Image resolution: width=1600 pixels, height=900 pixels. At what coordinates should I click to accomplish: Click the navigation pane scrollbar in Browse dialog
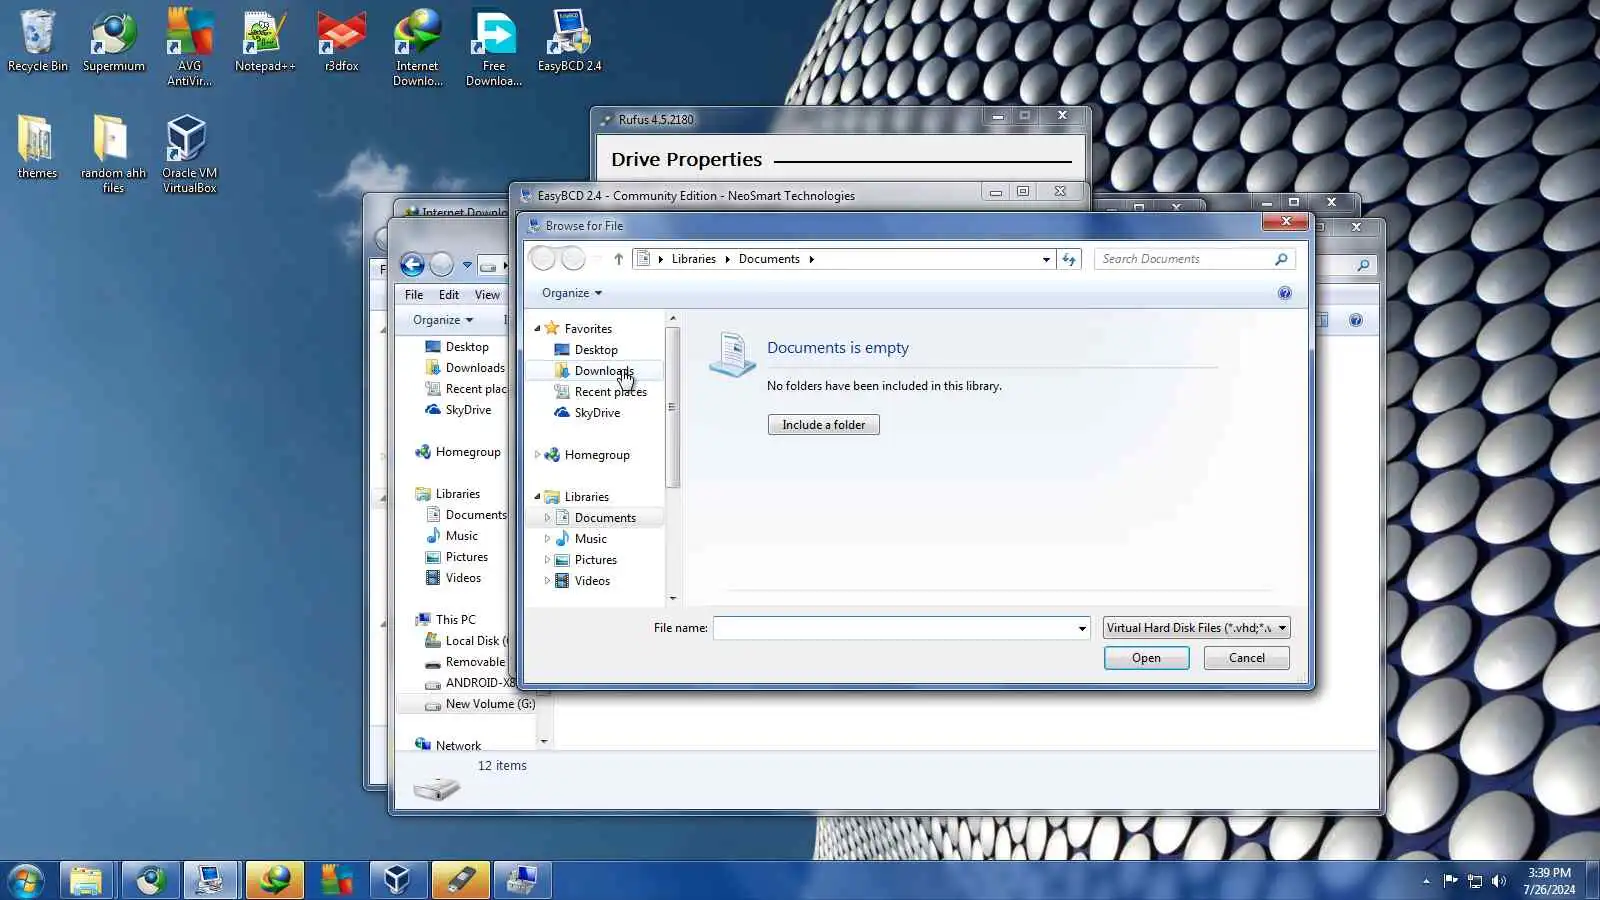pos(672,408)
